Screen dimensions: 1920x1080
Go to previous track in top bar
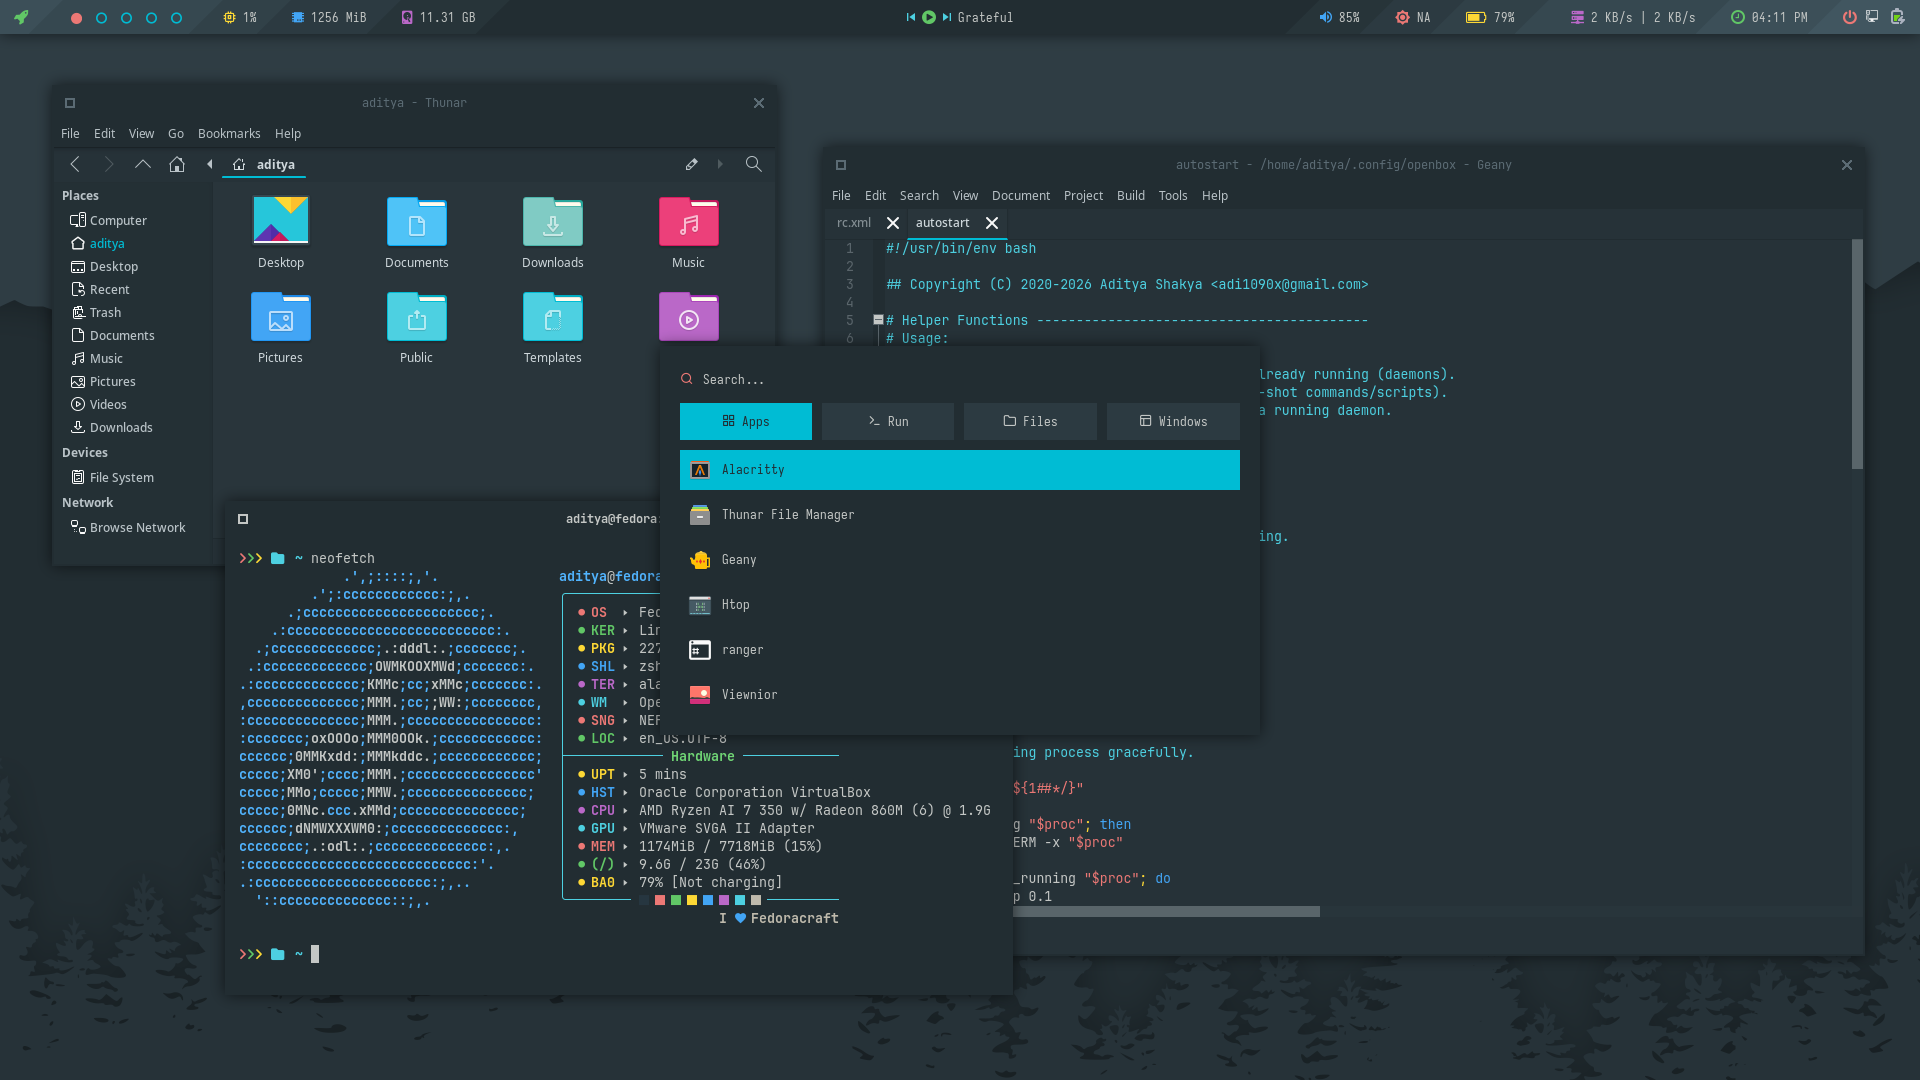coord(911,17)
